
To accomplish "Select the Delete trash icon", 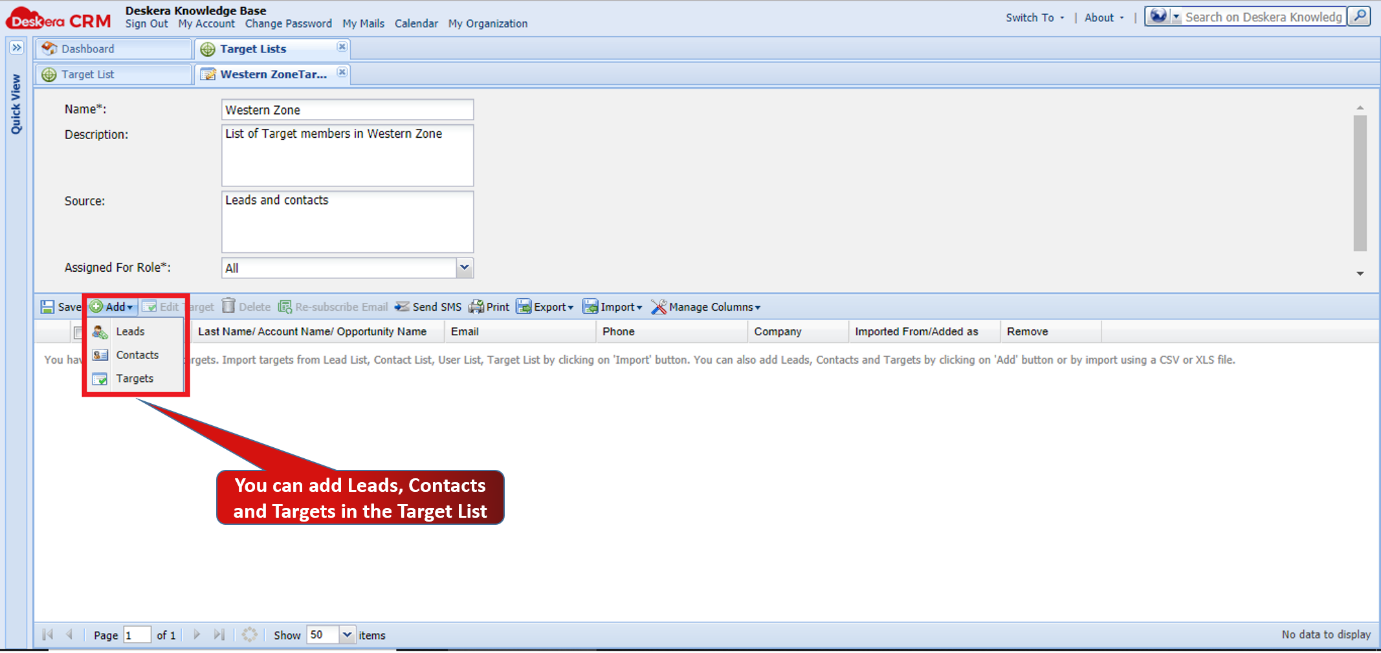I will click(x=231, y=306).
